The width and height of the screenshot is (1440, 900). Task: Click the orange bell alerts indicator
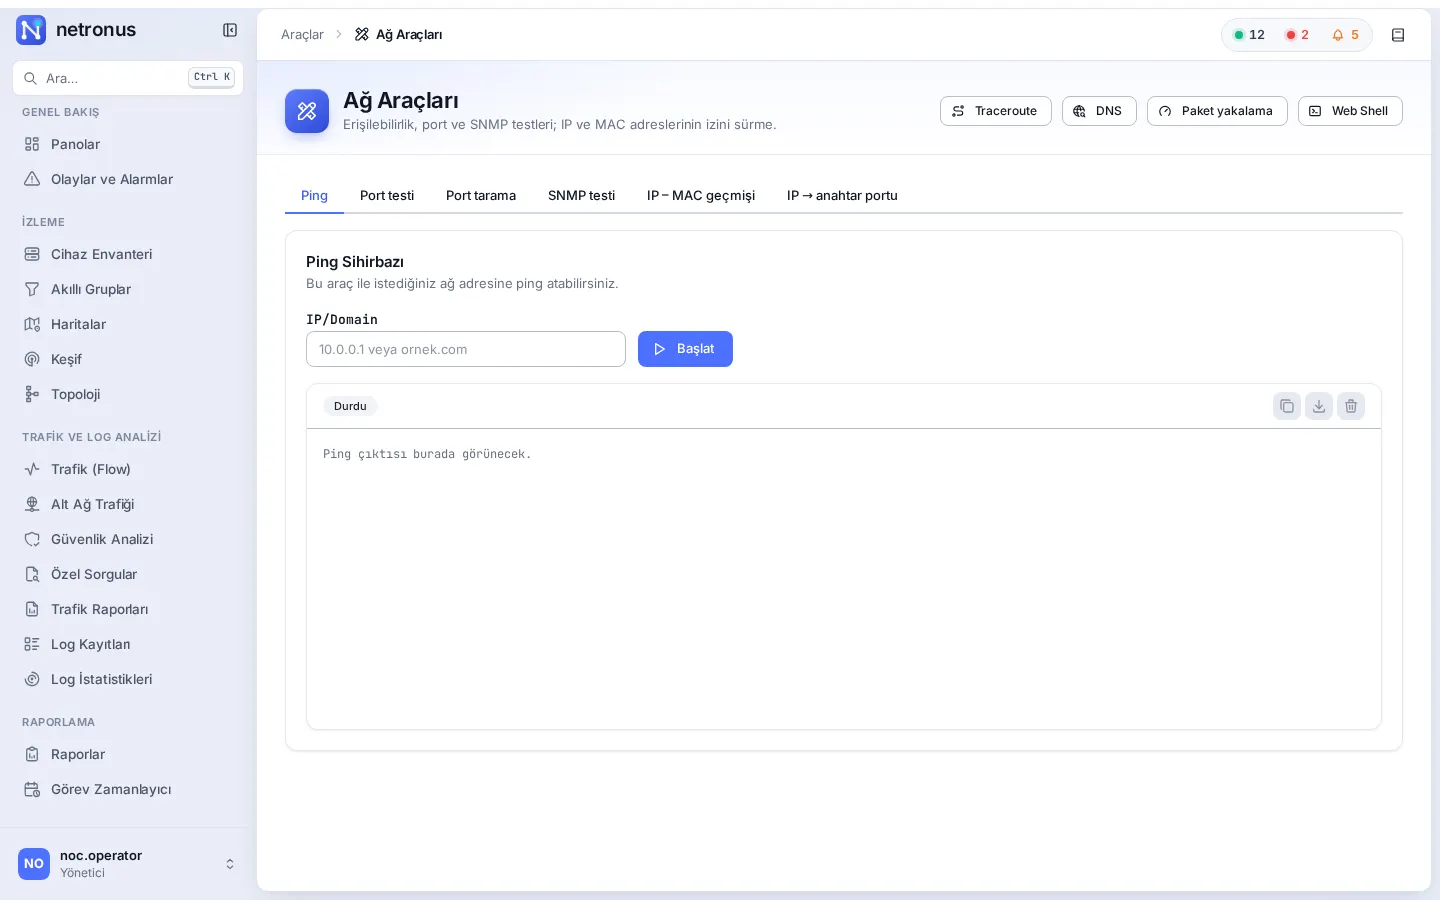click(1346, 35)
